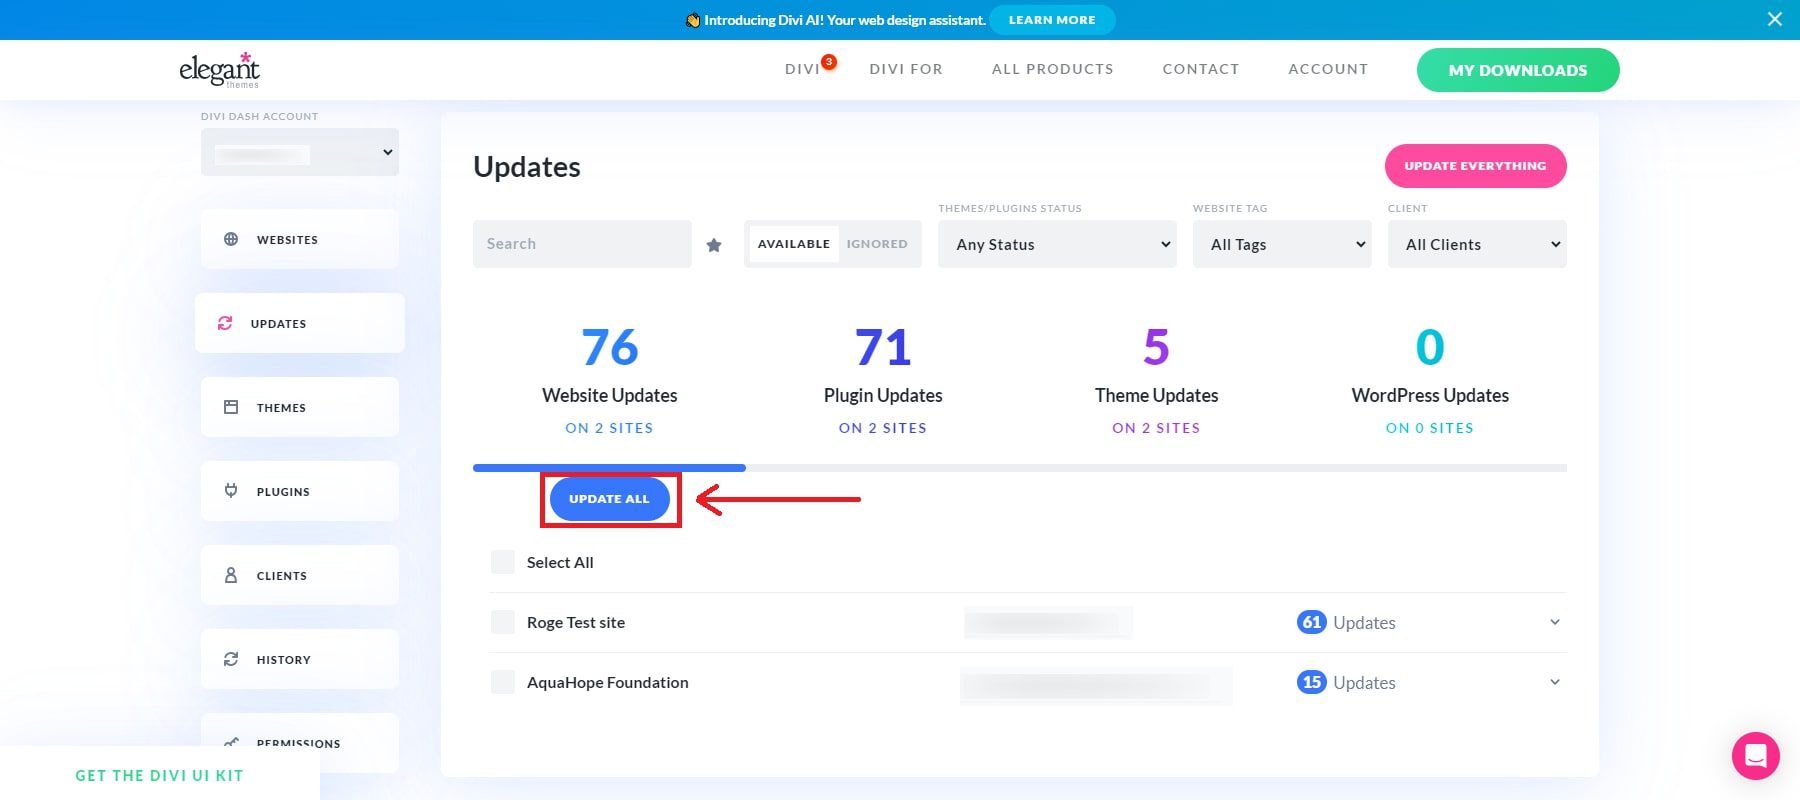Open the Divi For menu
The image size is (1800, 800).
coord(906,69)
